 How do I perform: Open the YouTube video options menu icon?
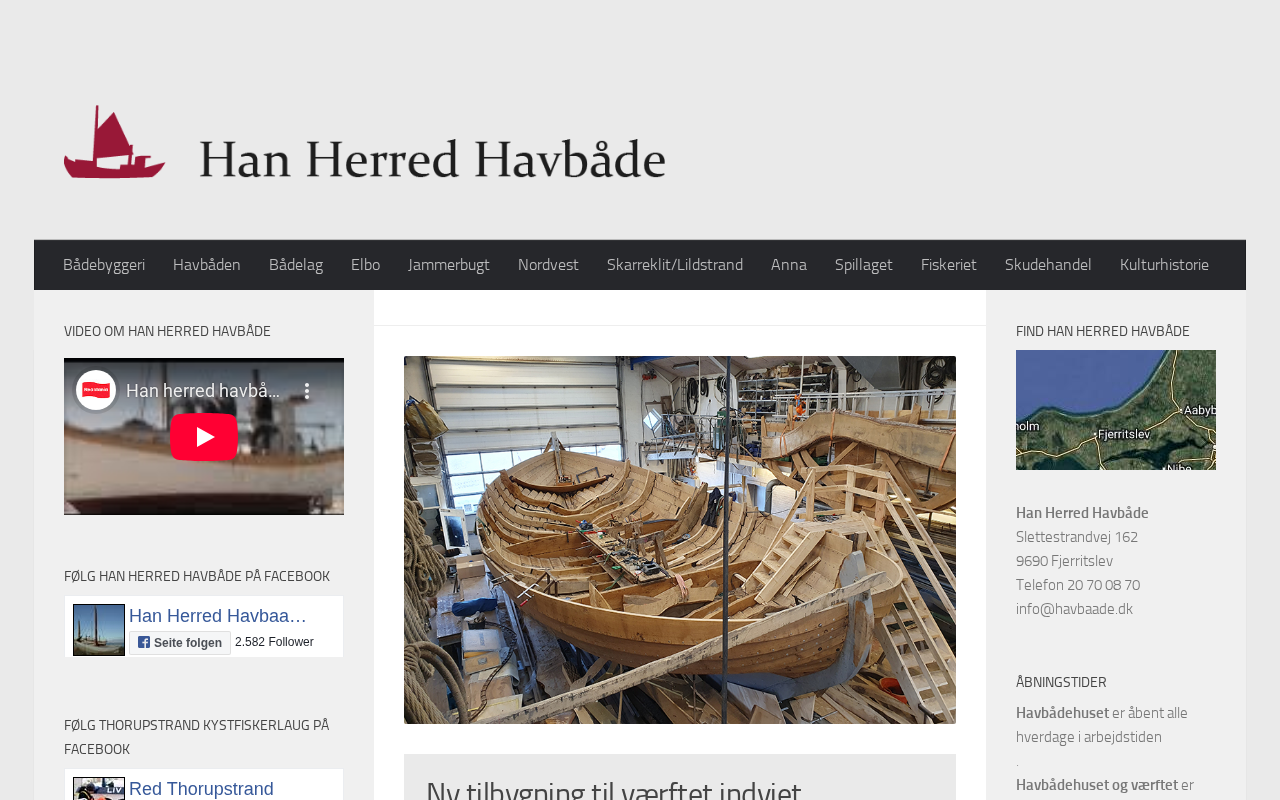click(x=307, y=391)
